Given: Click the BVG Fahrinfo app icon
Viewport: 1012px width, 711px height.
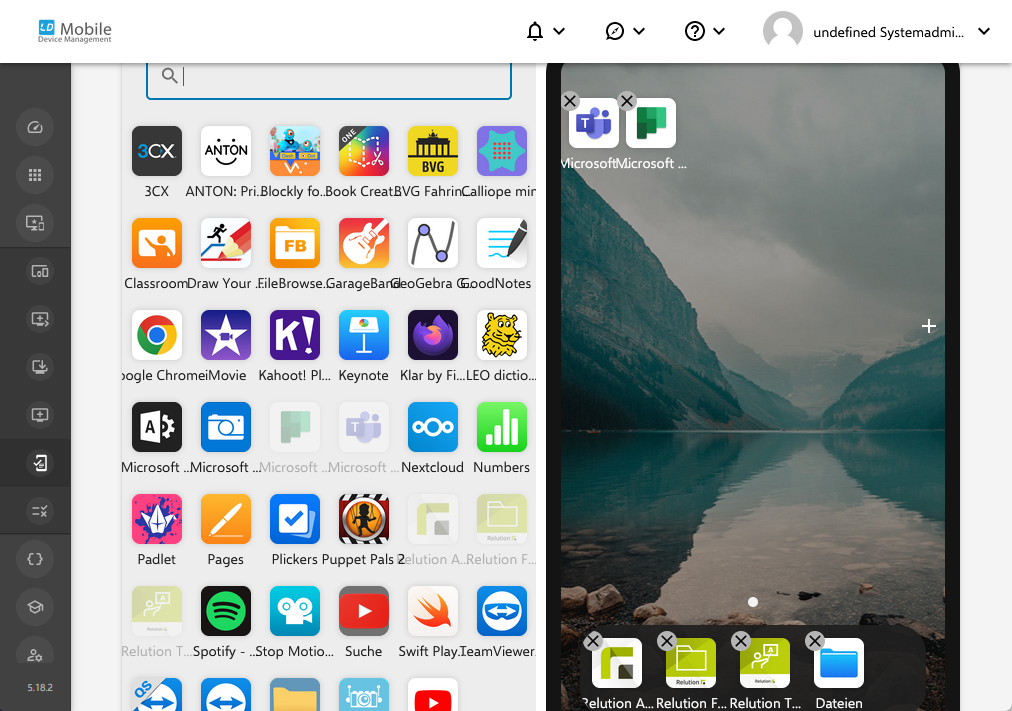Looking at the screenshot, I should (433, 151).
